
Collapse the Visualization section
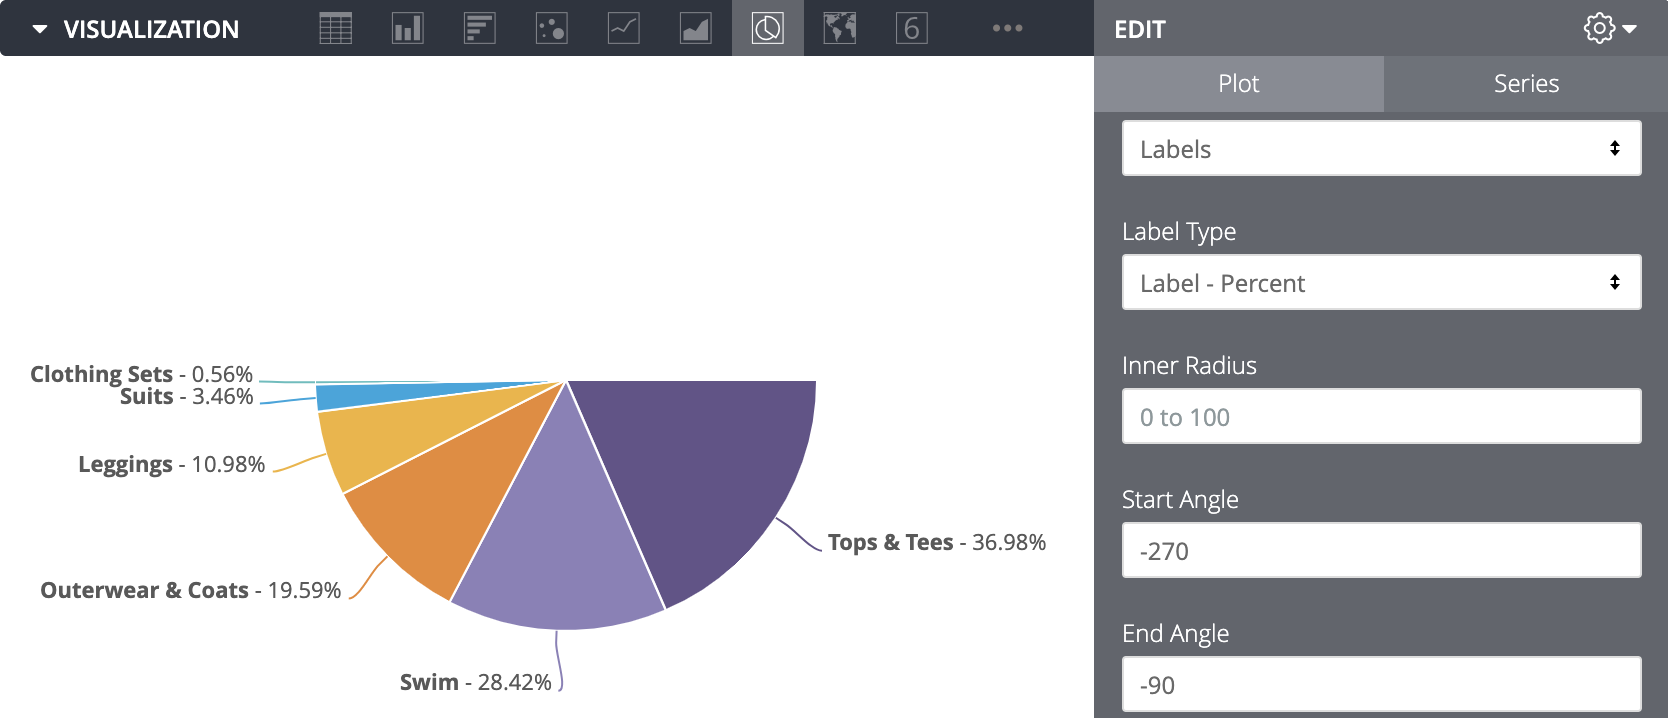click(40, 29)
